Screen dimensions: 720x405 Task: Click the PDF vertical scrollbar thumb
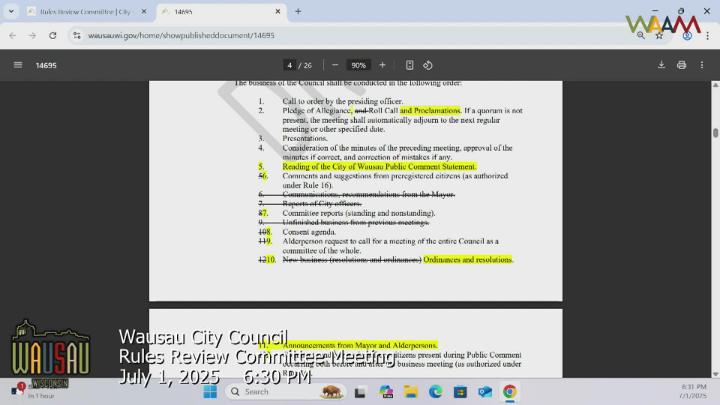point(715,133)
